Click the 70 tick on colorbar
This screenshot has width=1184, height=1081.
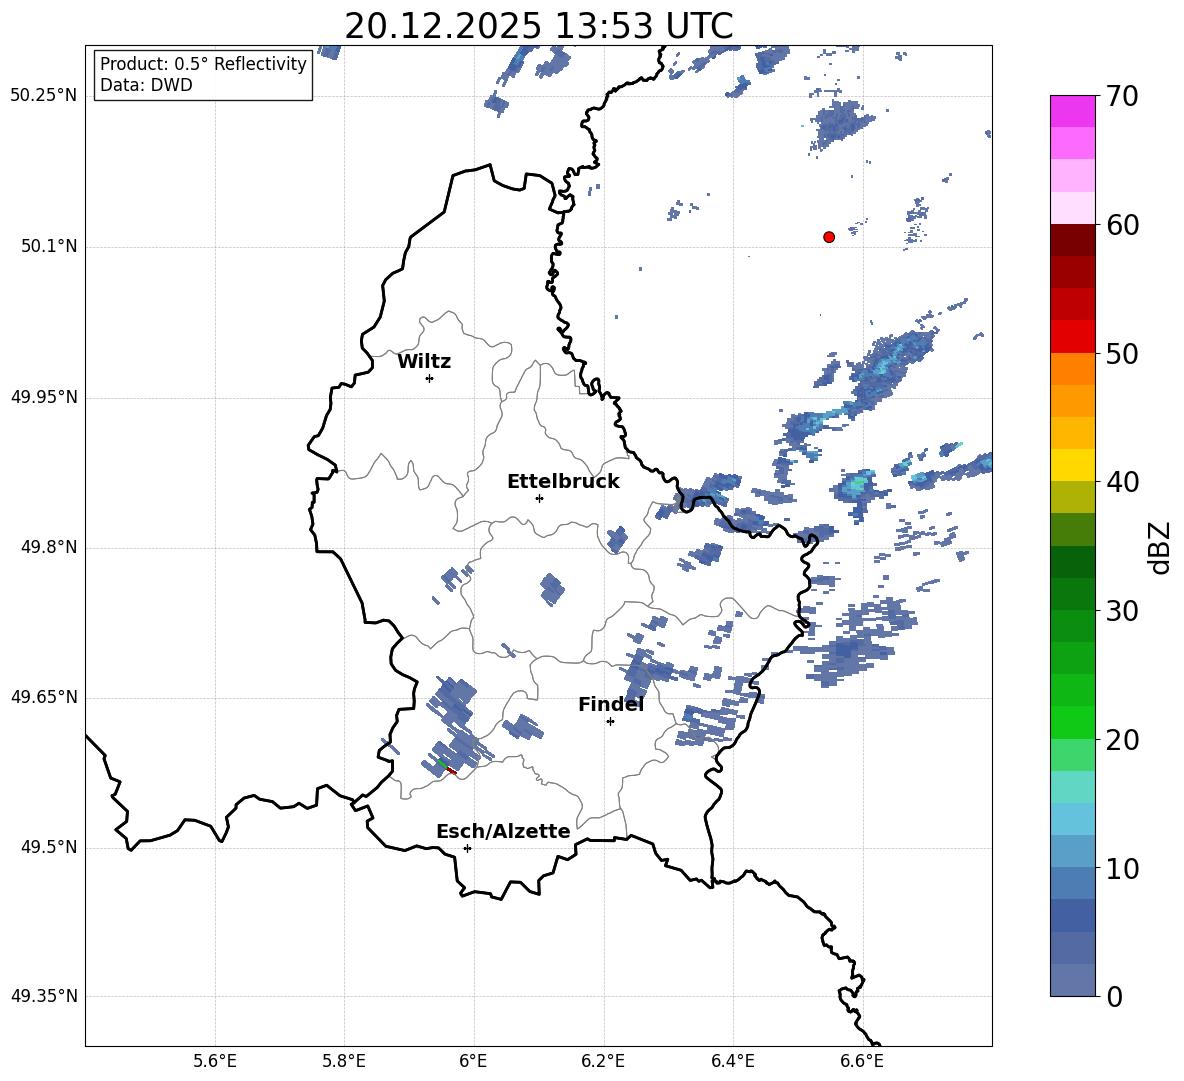1122,96
